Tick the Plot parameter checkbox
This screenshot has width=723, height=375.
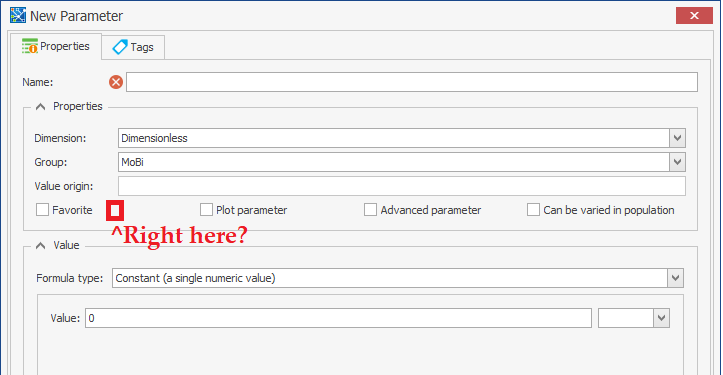206,210
